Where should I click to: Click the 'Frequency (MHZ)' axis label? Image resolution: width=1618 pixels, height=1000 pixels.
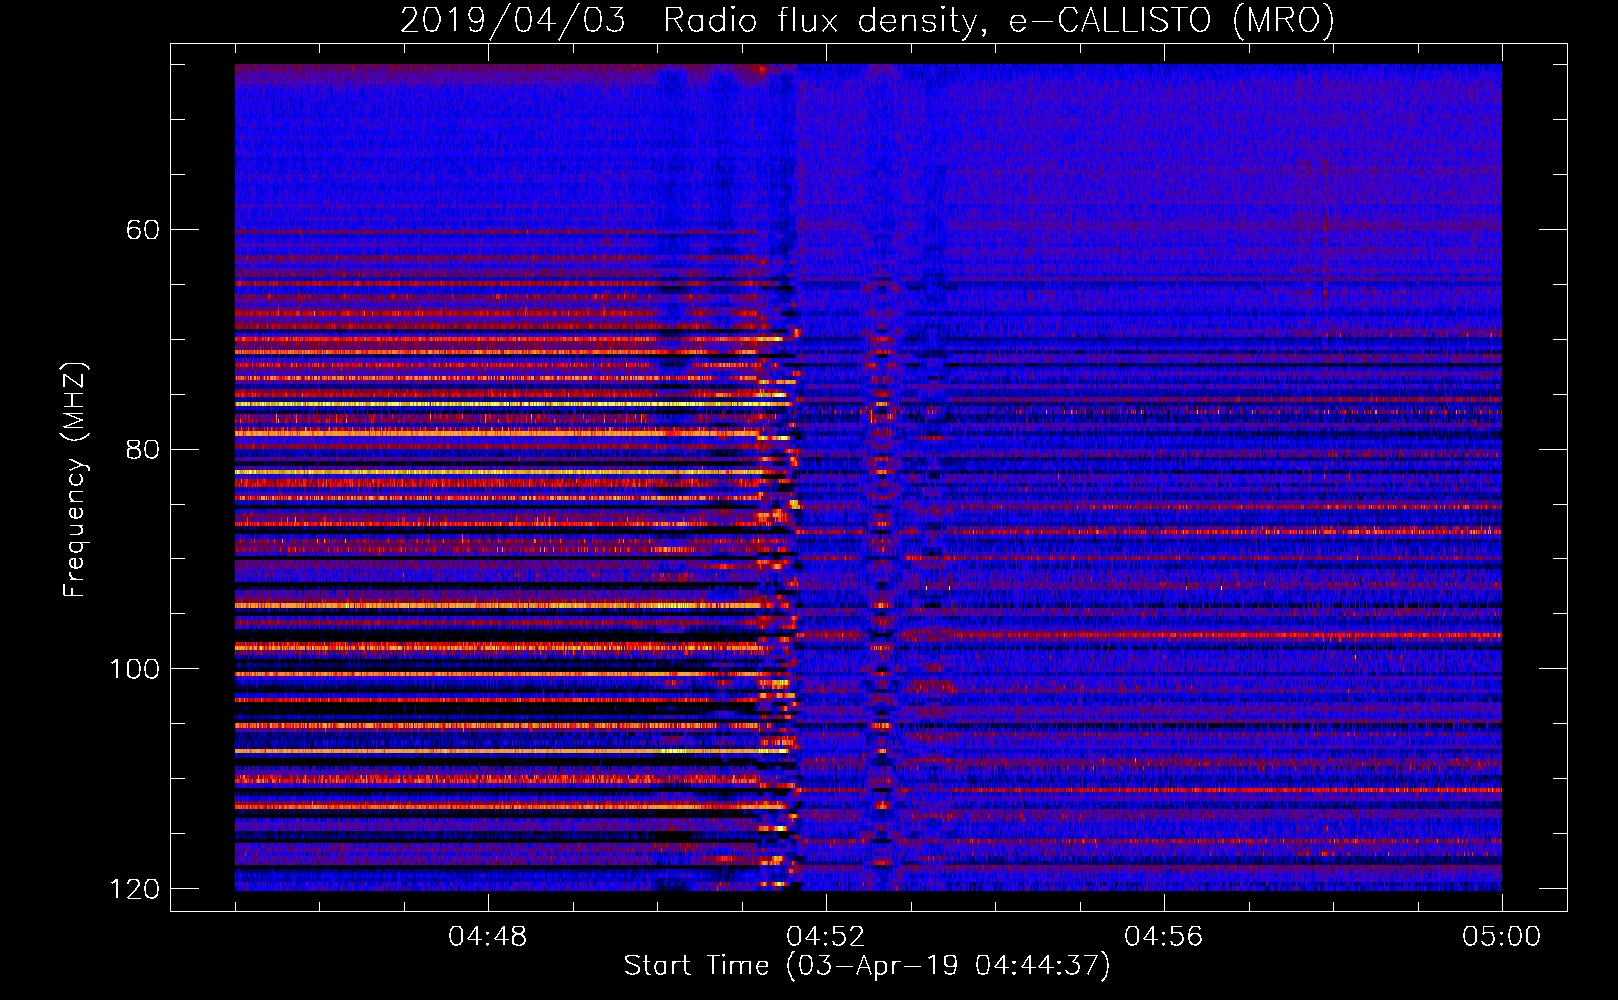coord(75,479)
